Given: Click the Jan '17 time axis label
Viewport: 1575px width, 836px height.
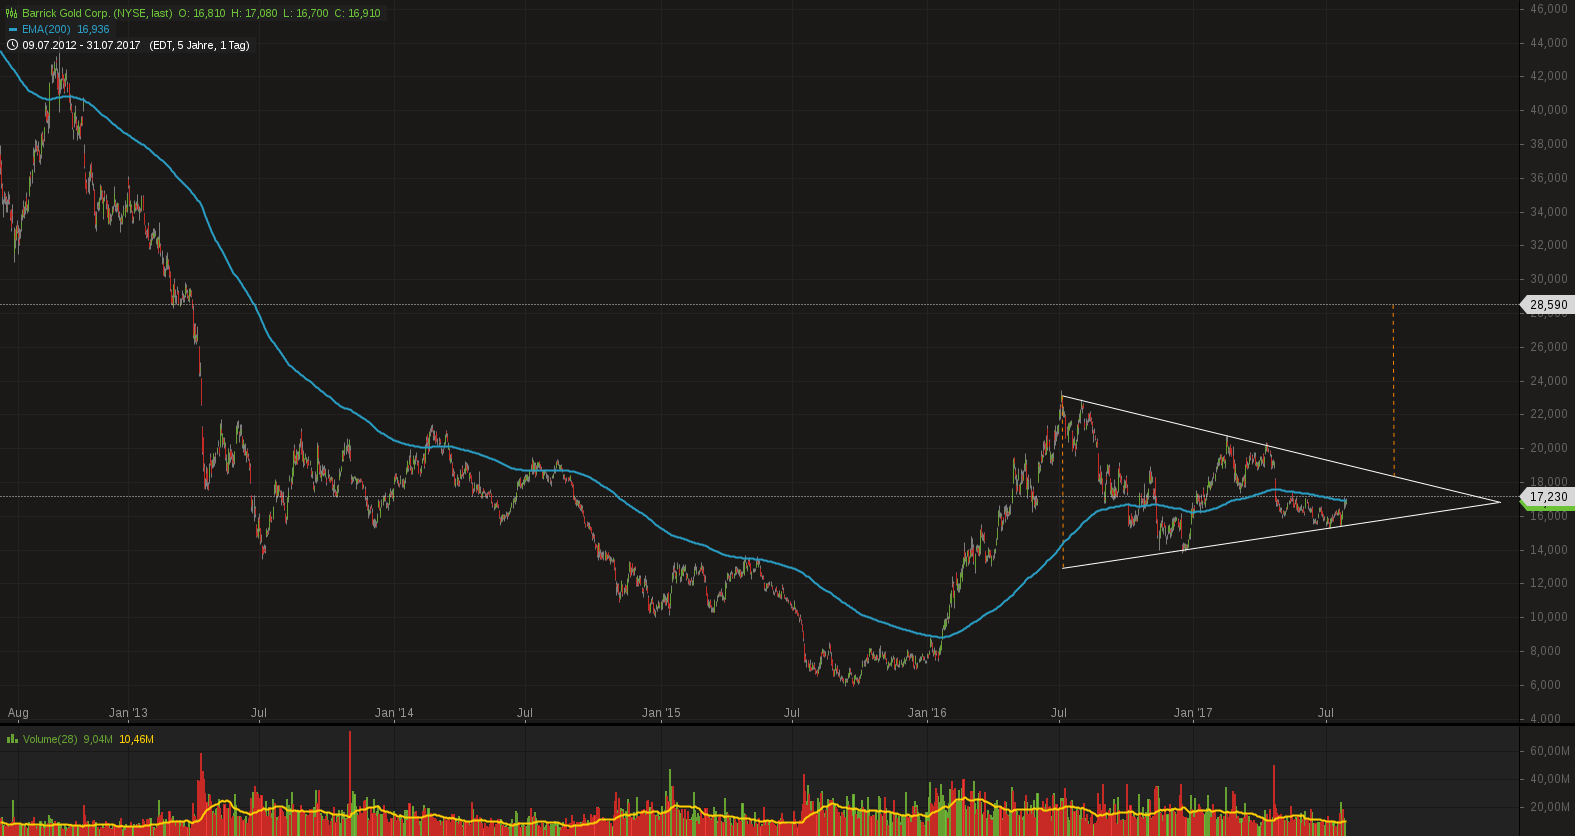Looking at the screenshot, I should click(x=1193, y=713).
